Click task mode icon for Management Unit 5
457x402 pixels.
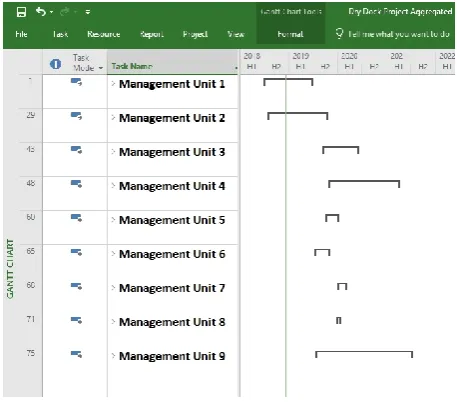(76, 218)
